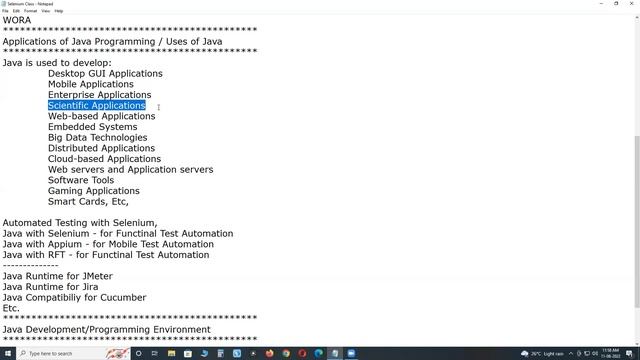The width and height of the screenshot is (640, 360).
Task: Click the network icon in system tray
Action: (587, 353)
